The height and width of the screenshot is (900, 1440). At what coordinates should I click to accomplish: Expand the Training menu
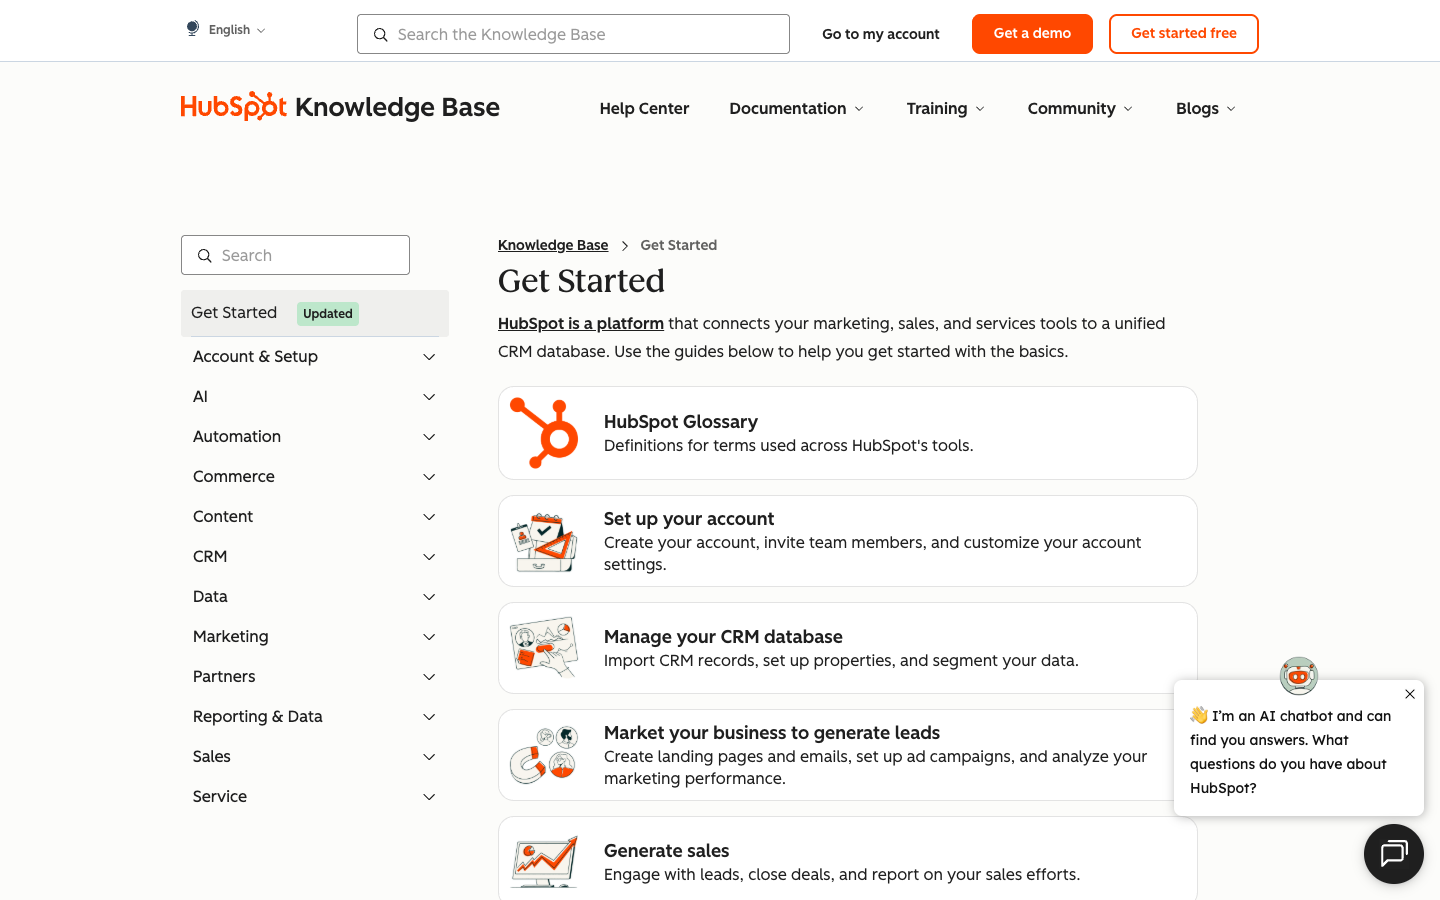pyautogui.click(x=946, y=109)
